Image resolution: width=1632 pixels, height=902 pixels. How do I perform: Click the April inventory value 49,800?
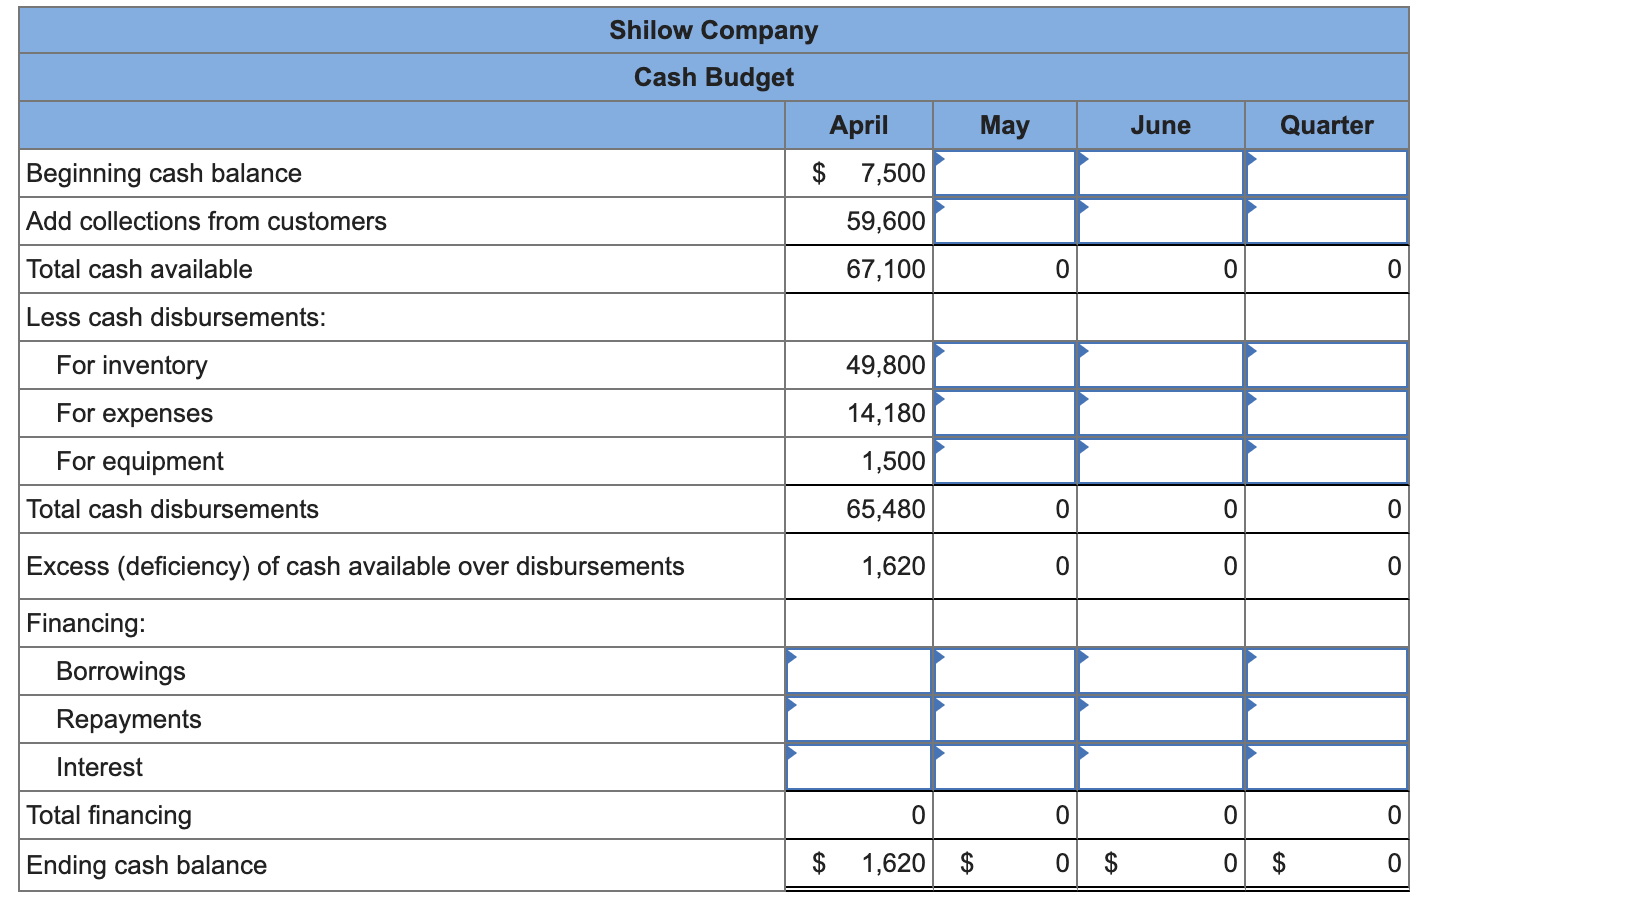coord(886,365)
